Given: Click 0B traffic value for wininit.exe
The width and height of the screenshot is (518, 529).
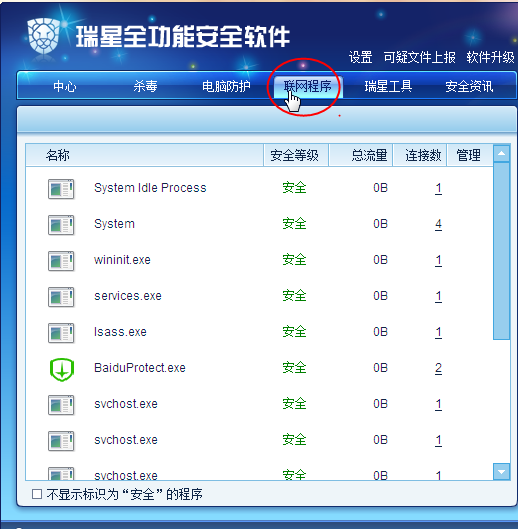Looking at the screenshot, I should 380,260.
